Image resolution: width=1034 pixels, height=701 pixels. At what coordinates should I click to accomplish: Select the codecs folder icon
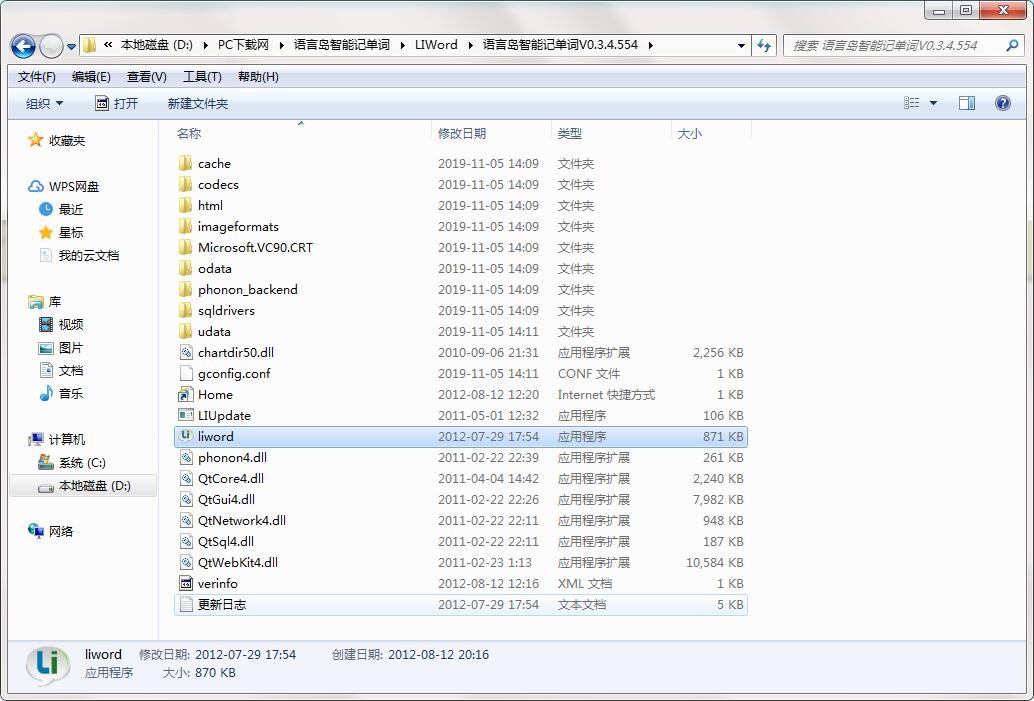tap(185, 184)
